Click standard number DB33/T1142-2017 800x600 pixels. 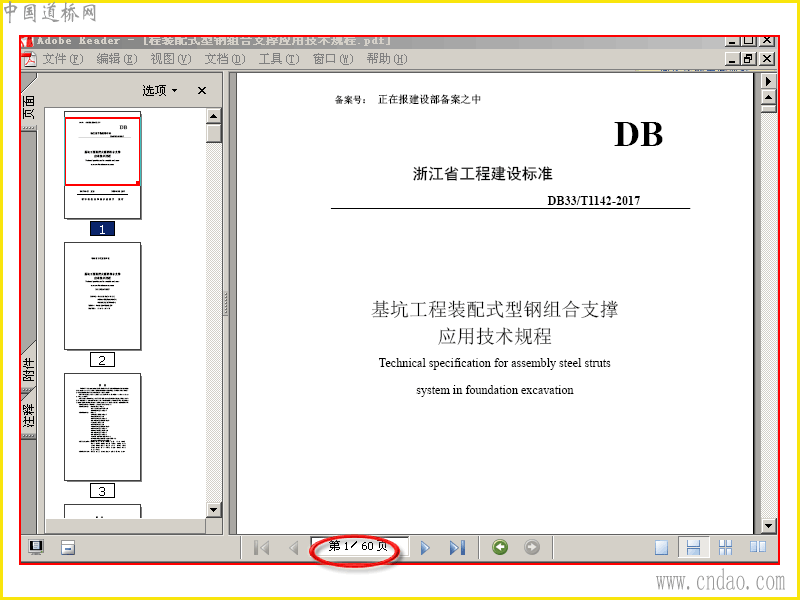click(593, 201)
